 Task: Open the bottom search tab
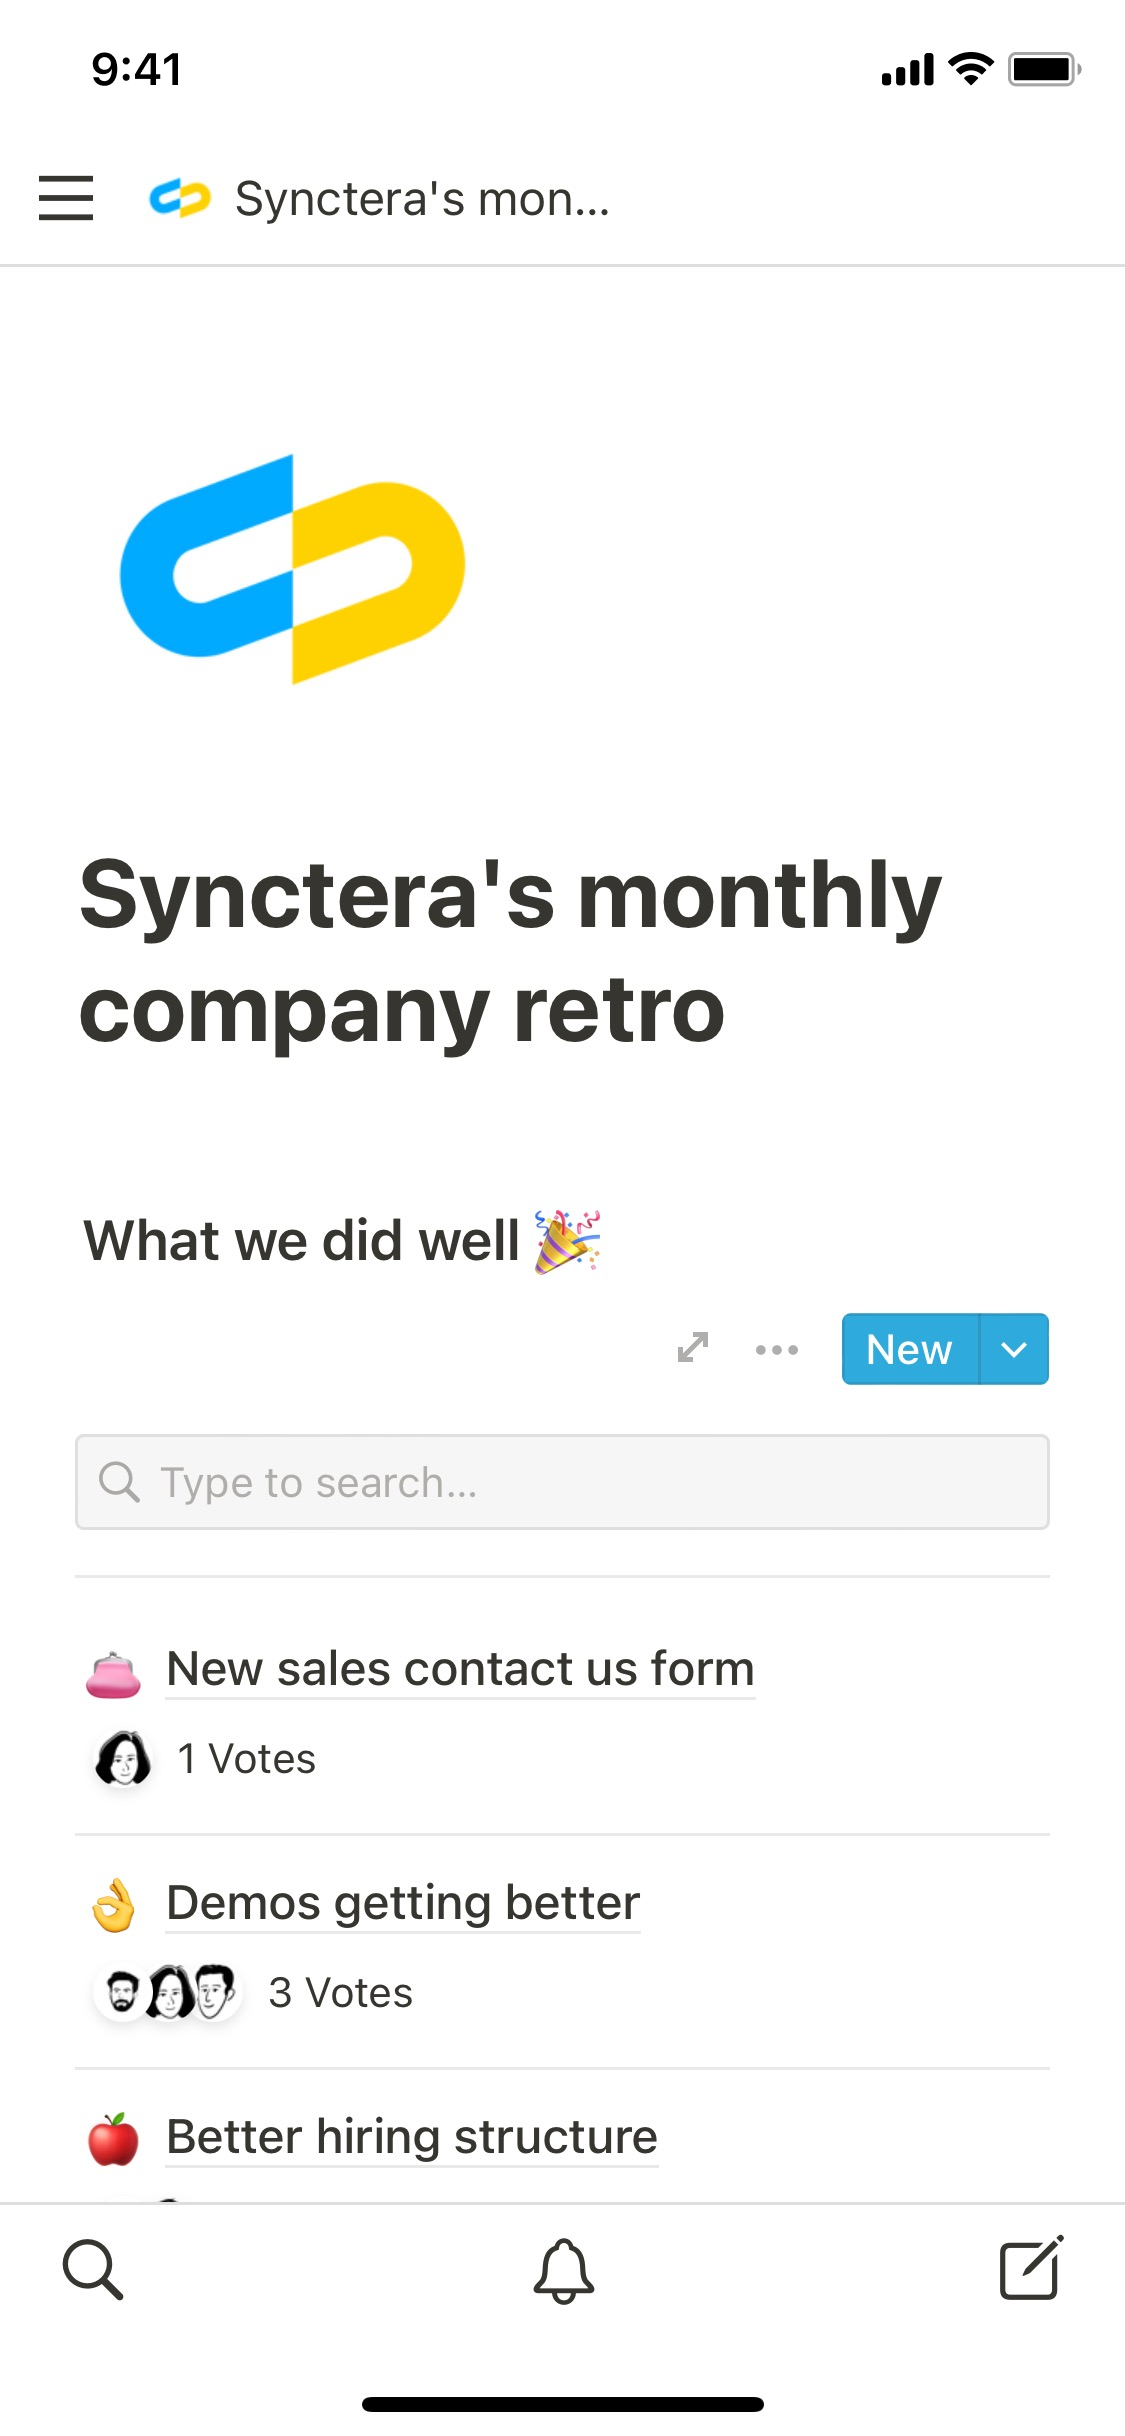93,2270
